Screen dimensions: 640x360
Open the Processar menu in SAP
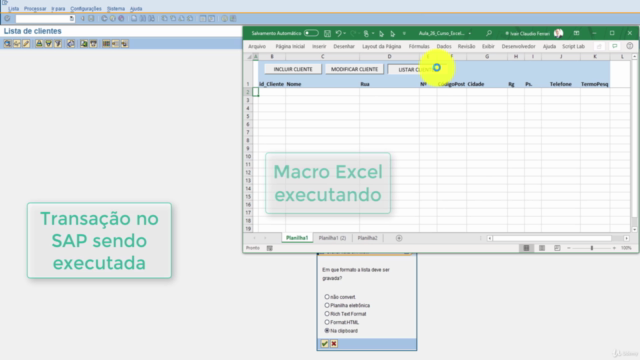click(x=35, y=9)
